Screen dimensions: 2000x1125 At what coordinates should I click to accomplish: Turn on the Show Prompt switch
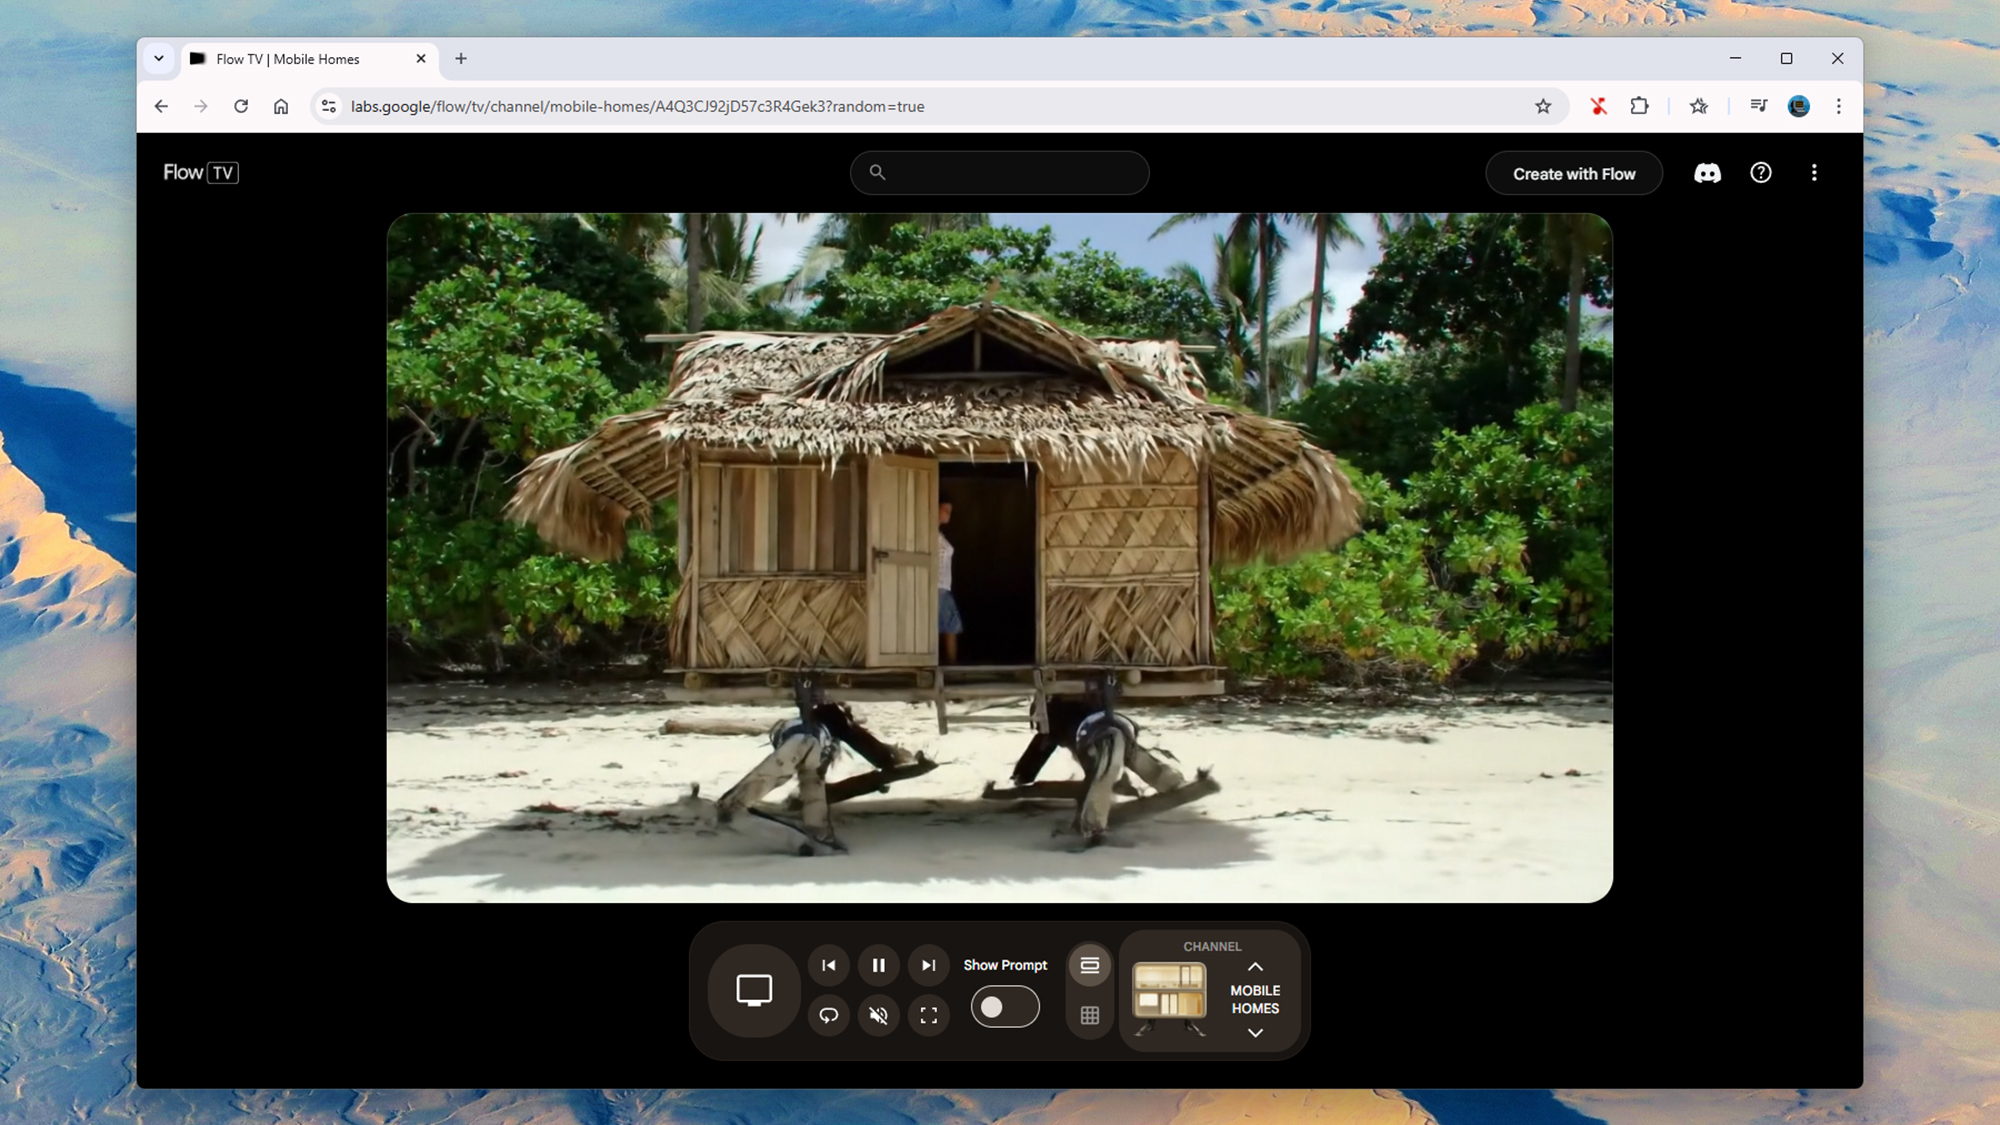(1005, 1006)
